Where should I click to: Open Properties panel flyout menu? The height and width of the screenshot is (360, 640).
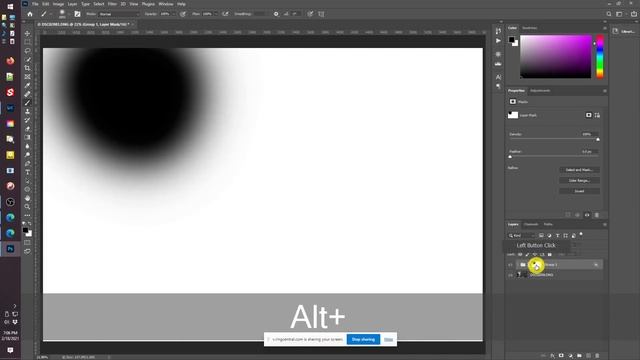tap(604, 91)
